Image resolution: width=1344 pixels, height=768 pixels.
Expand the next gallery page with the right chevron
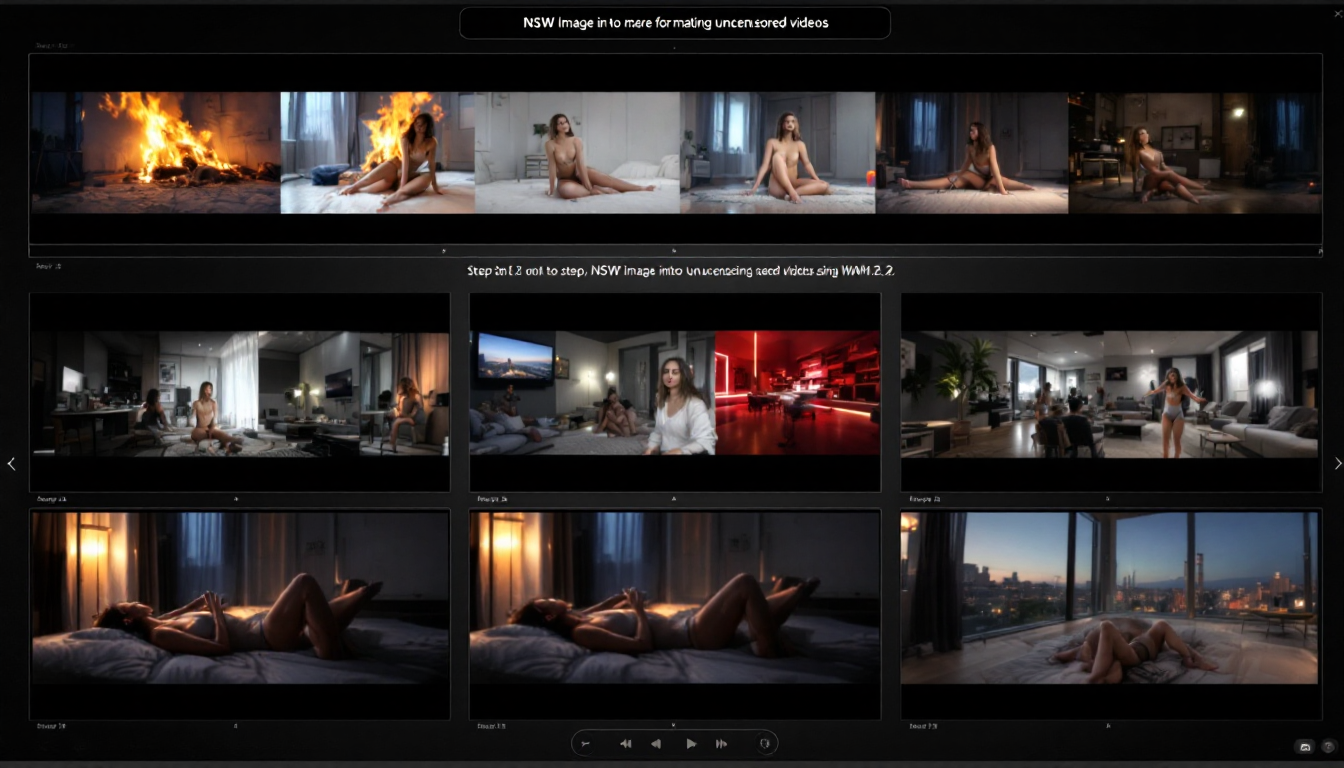pos(1338,463)
